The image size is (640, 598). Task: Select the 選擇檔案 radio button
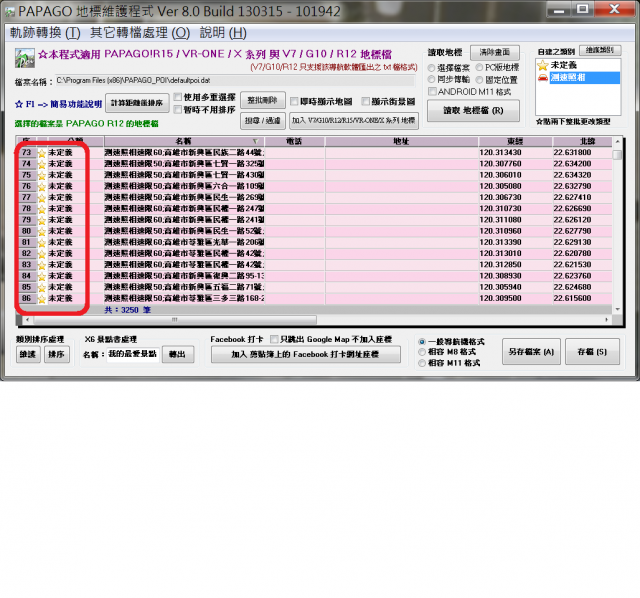(431, 68)
